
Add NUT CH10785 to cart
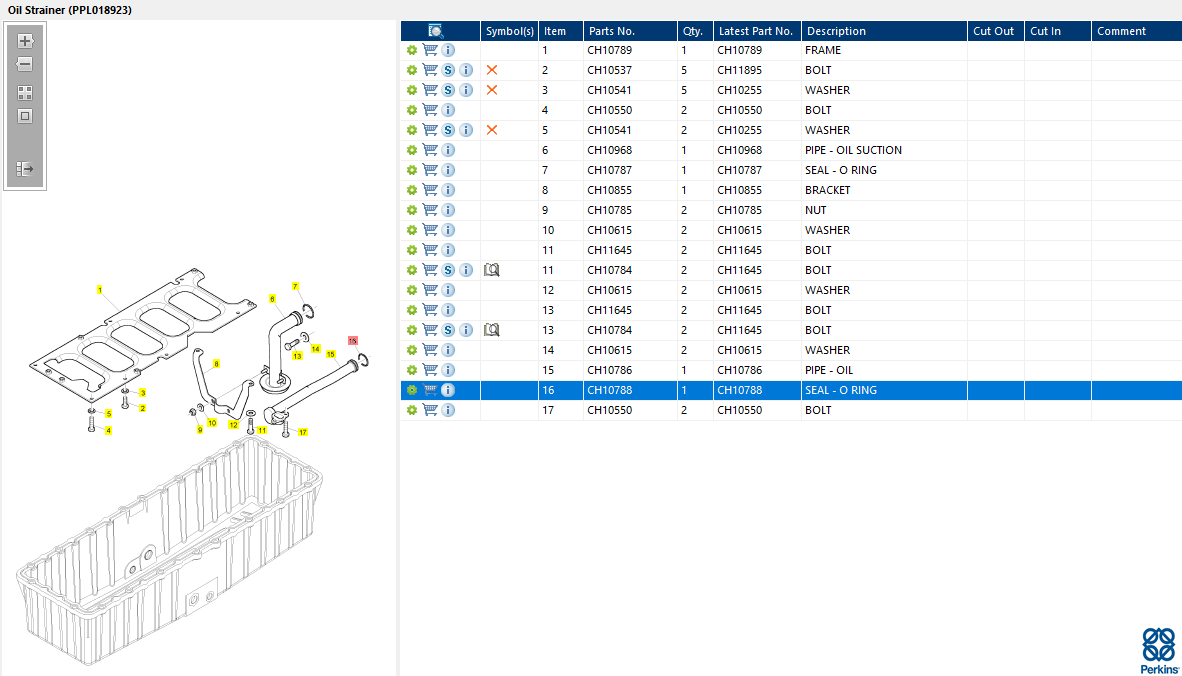(x=430, y=210)
